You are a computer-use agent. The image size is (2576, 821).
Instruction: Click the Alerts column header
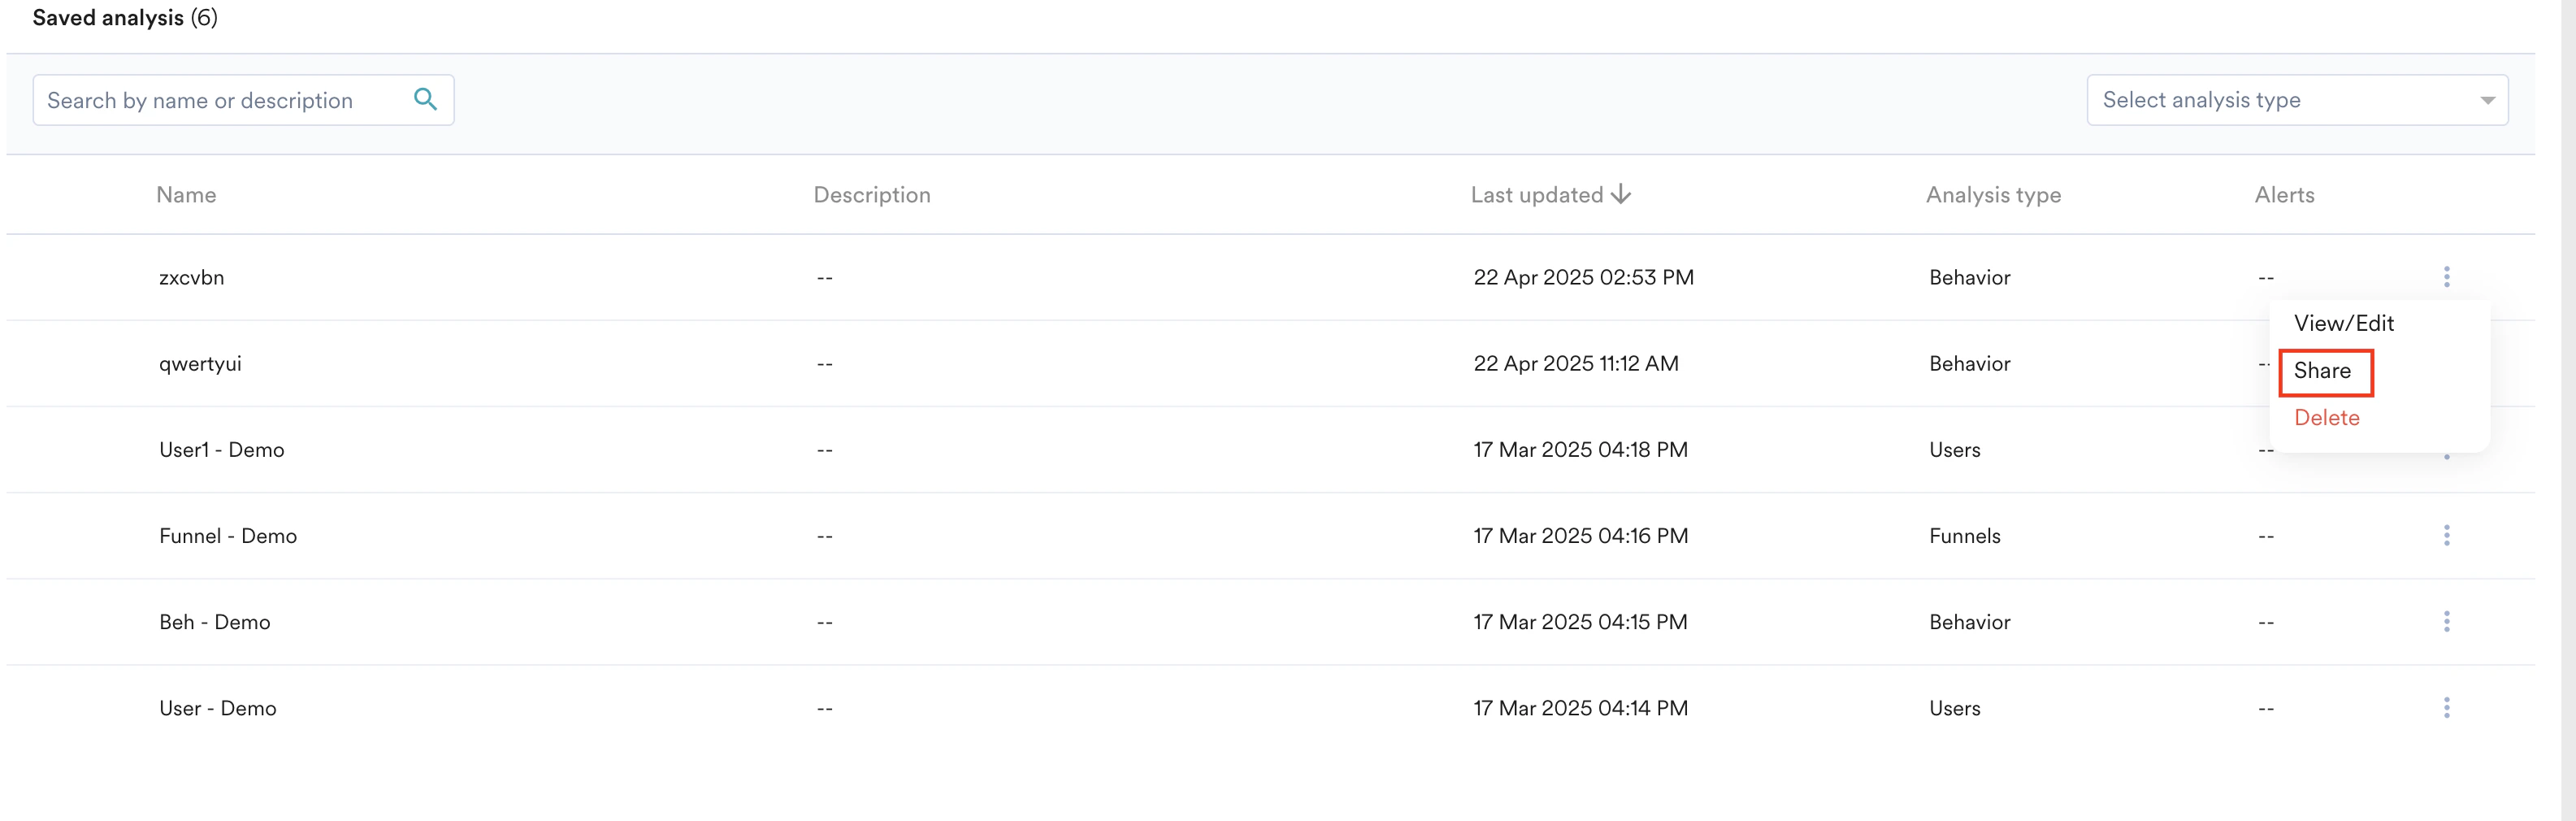click(x=2284, y=194)
